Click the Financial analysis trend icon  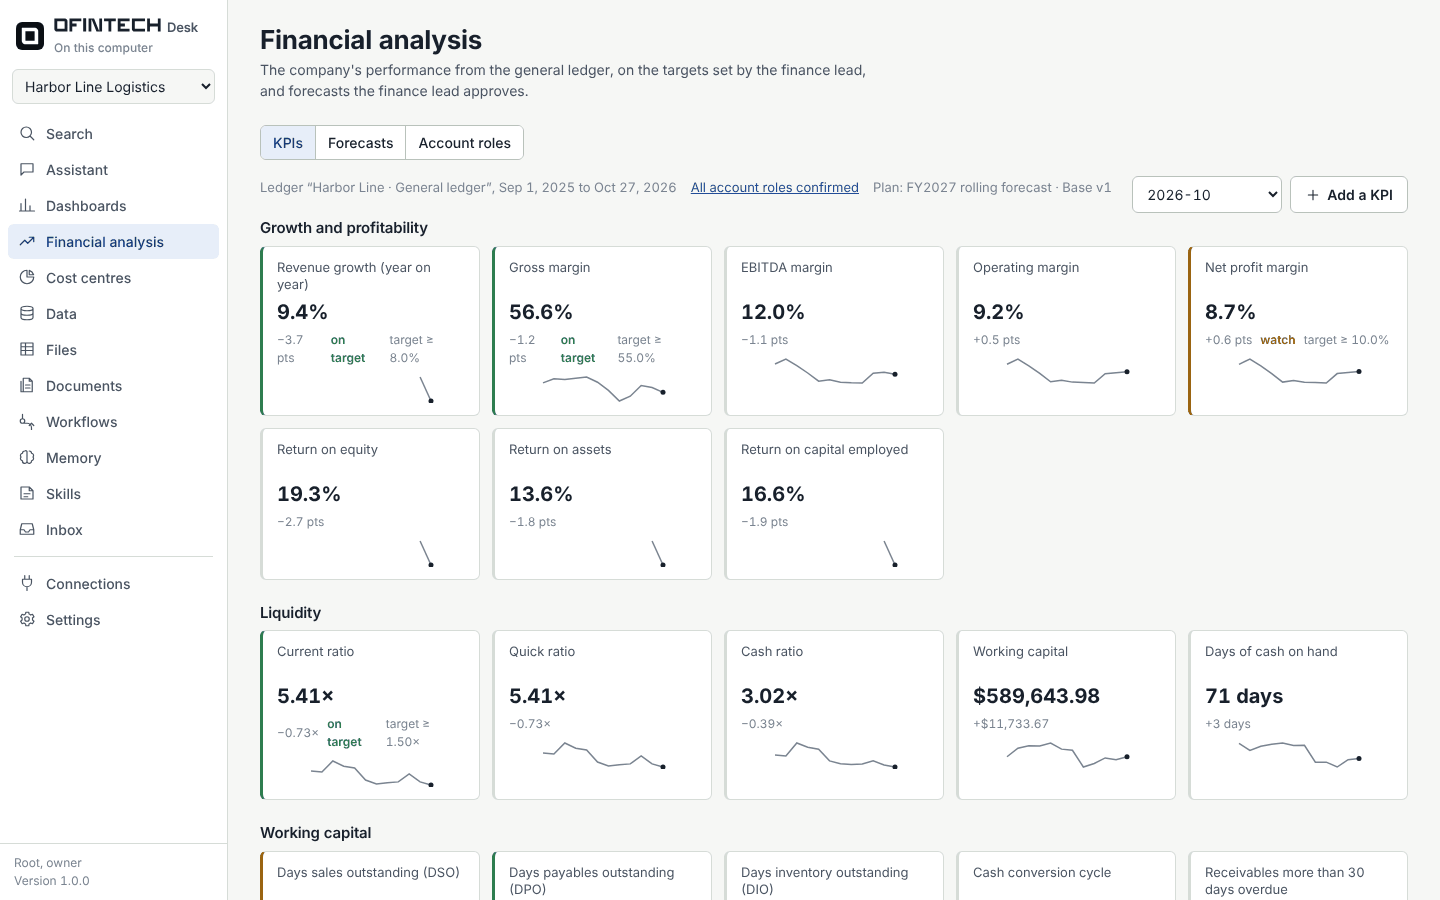[x=27, y=242]
